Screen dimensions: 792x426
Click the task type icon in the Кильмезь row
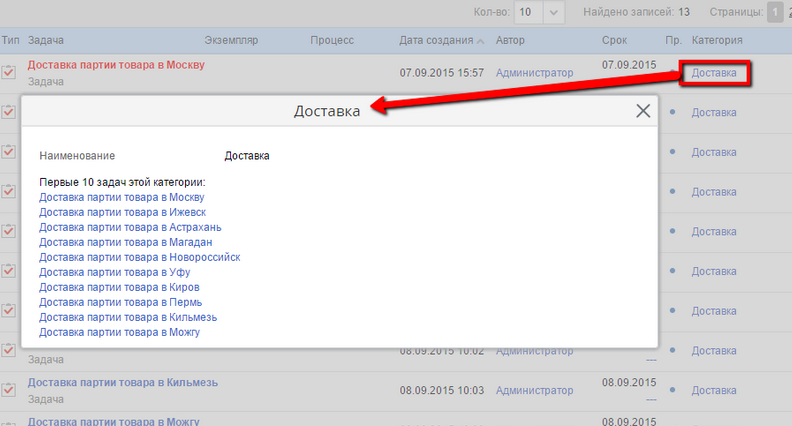click(9, 390)
